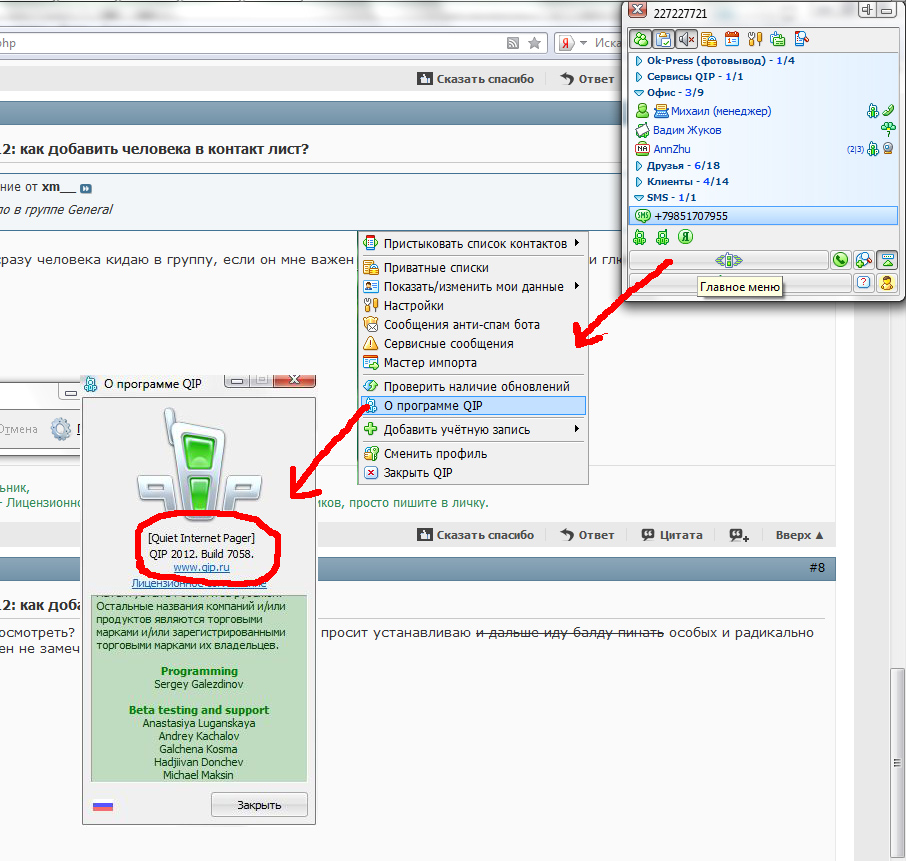Open the calendar icon in QIP toolbar
The image size is (906, 861).
pyautogui.click(x=732, y=39)
